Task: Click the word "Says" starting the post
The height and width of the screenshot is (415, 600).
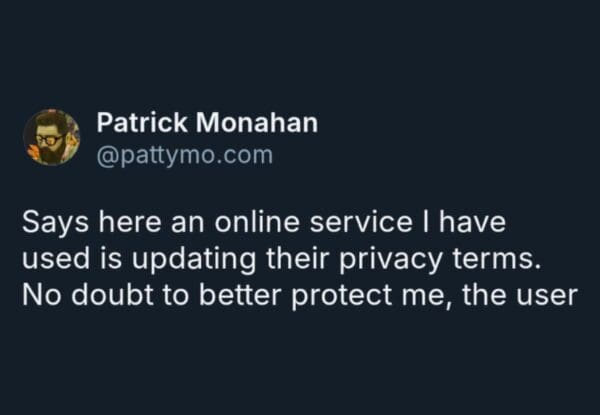Action: pyautogui.click(x=49, y=220)
